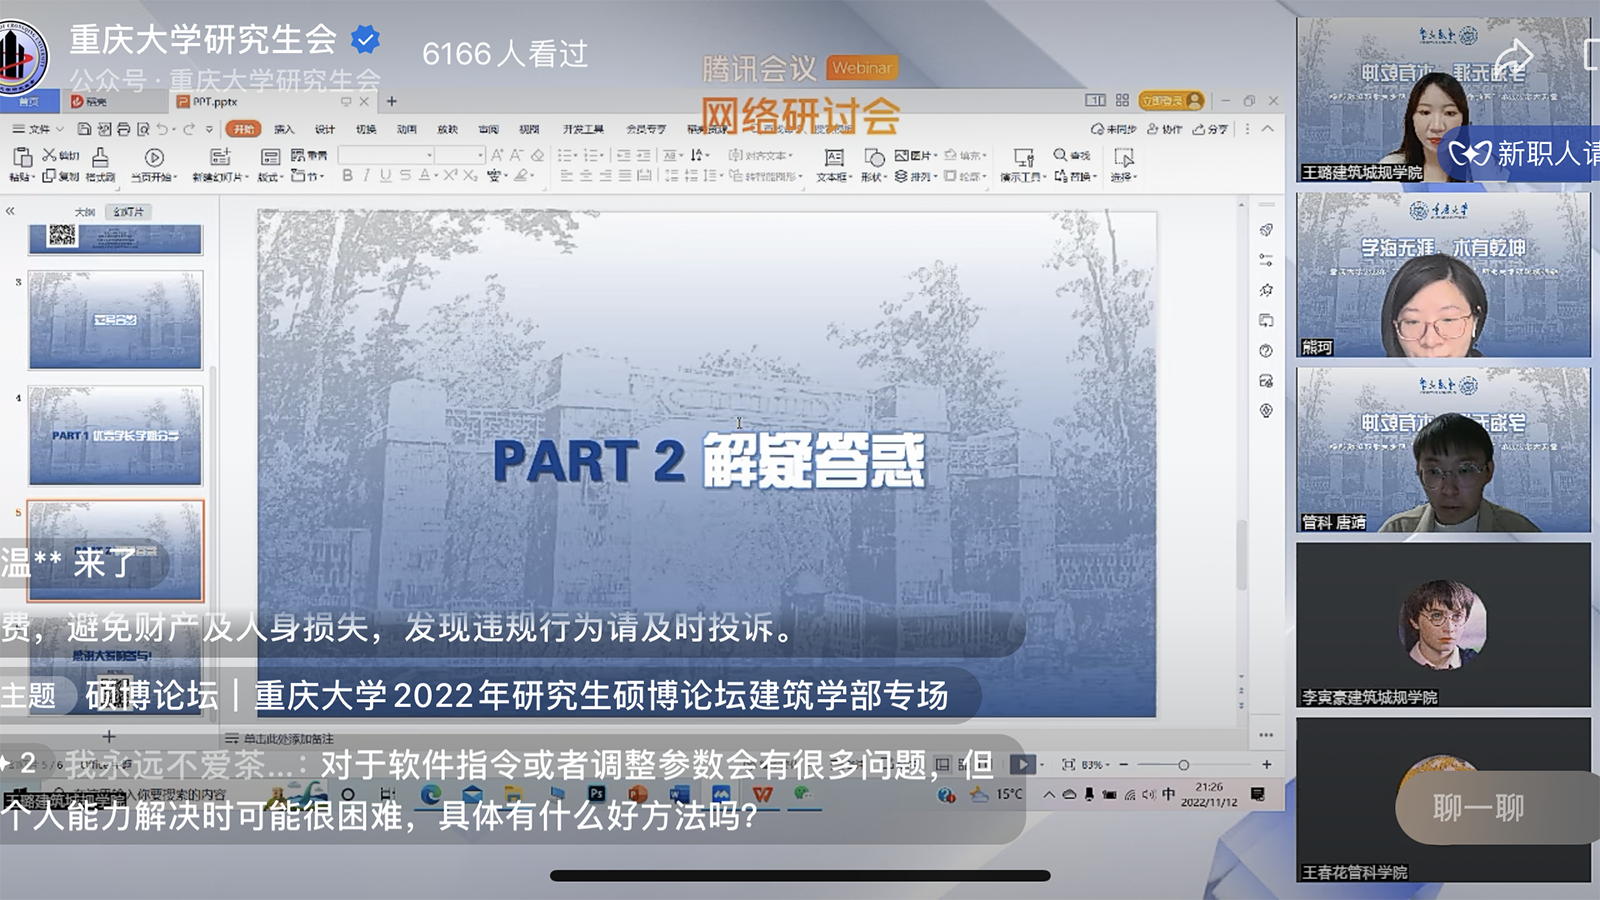Click the font color A icon
Image resolution: width=1600 pixels, height=900 pixels.
[x=425, y=175]
